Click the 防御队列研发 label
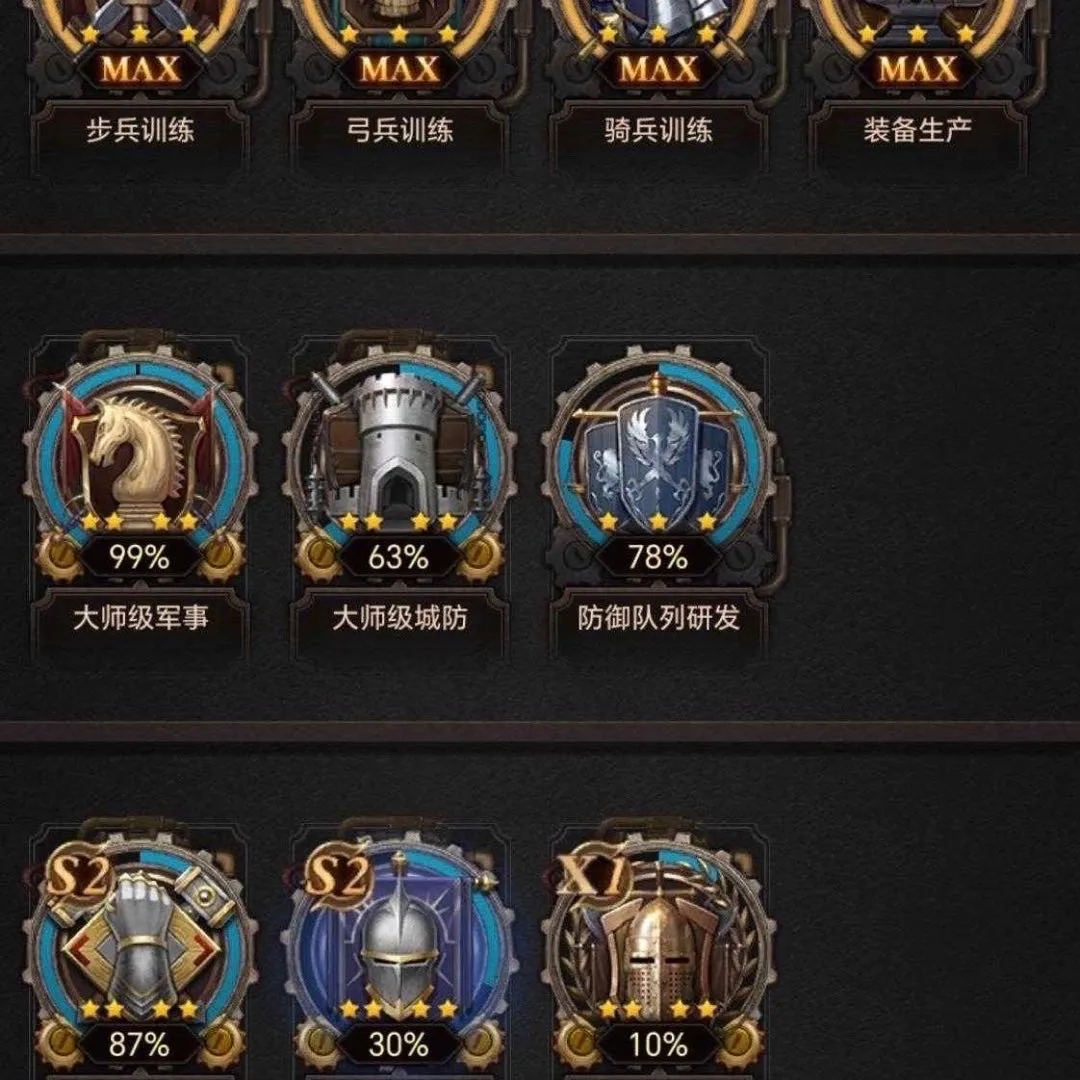1080x1080 pixels. [658, 618]
